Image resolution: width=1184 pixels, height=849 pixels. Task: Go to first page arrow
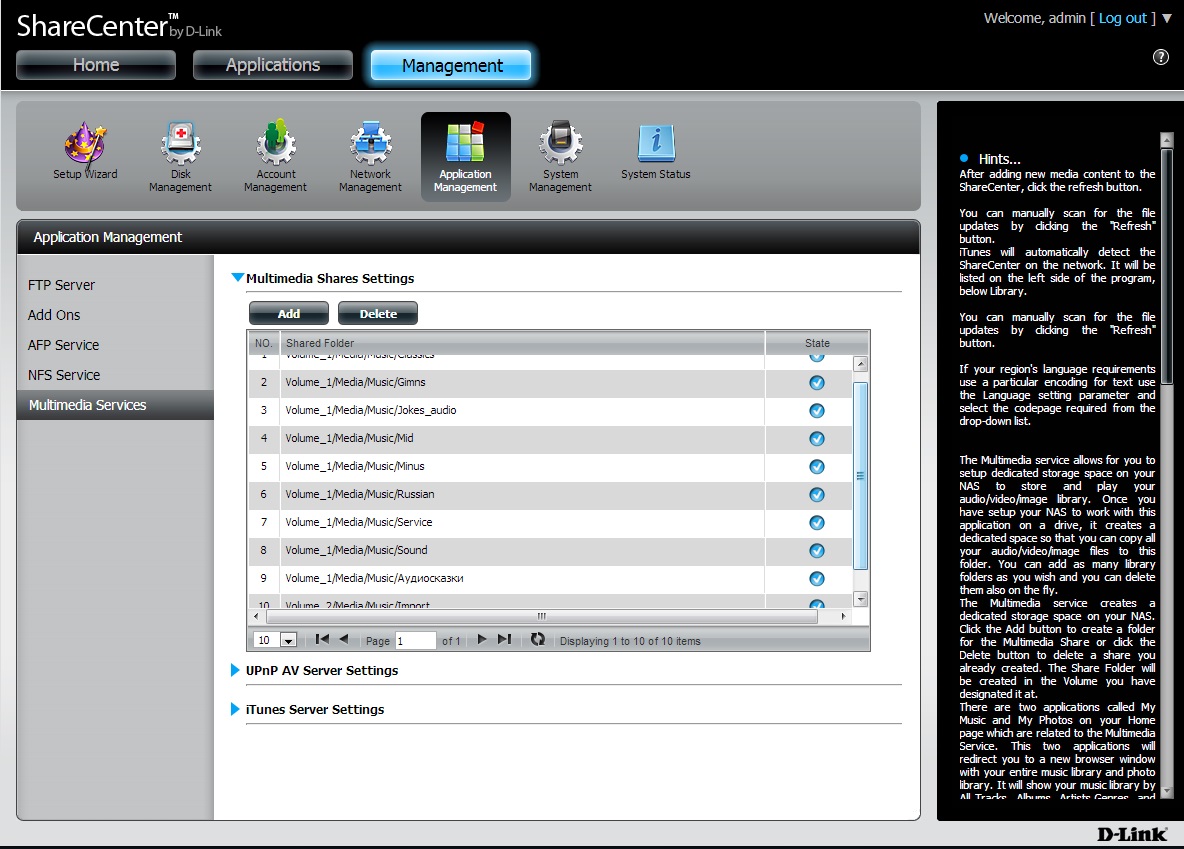click(322, 640)
